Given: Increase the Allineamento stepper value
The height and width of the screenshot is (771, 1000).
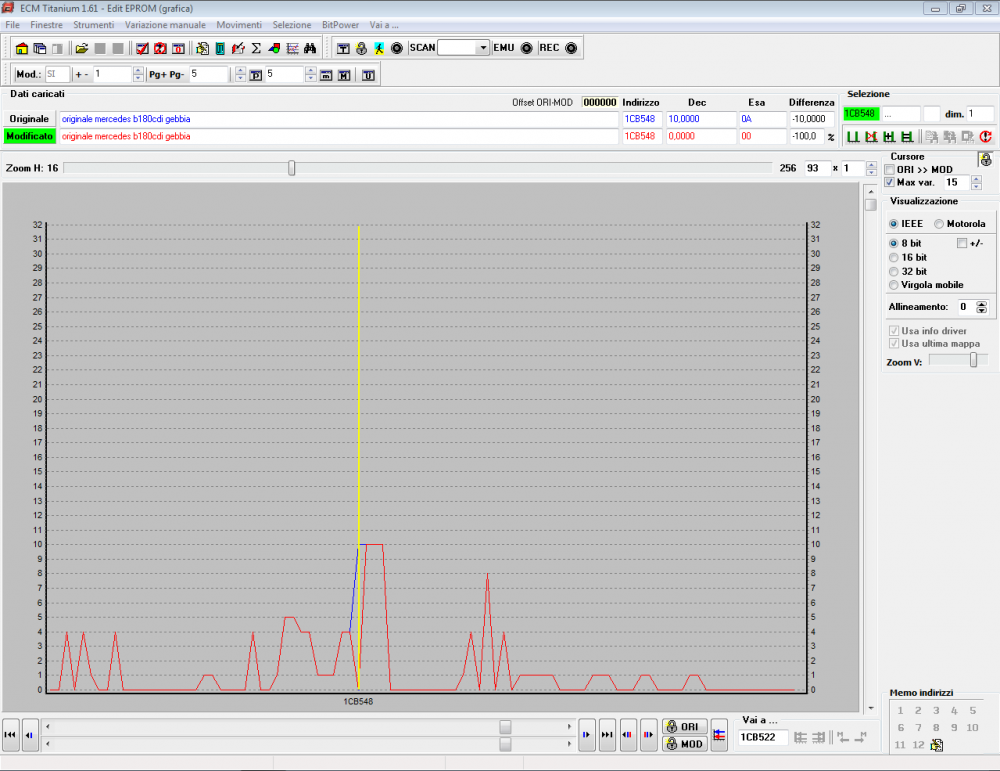Looking at the screenshot, I should (982, 304).
